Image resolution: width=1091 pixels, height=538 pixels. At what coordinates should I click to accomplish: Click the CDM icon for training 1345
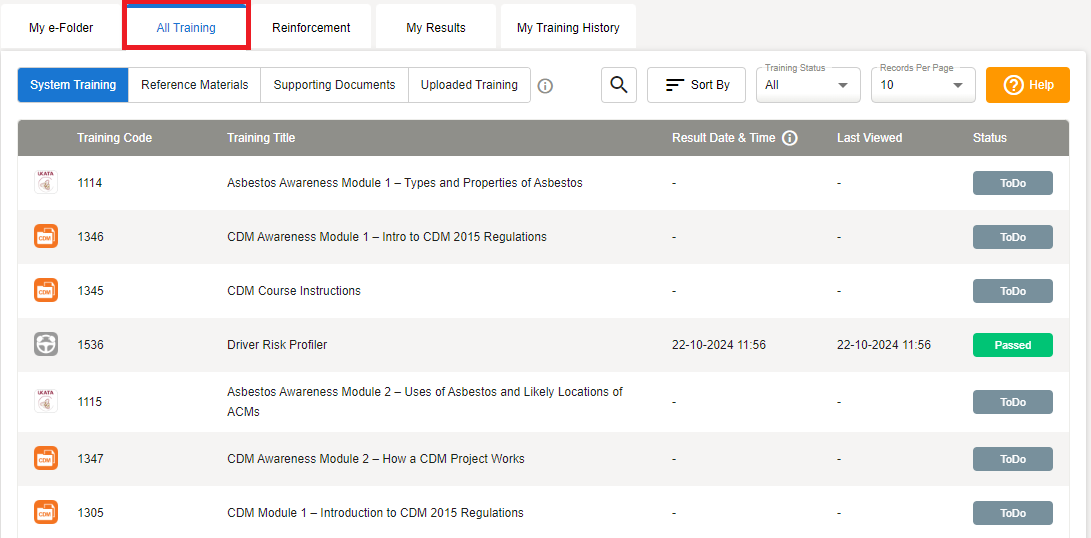46,291
